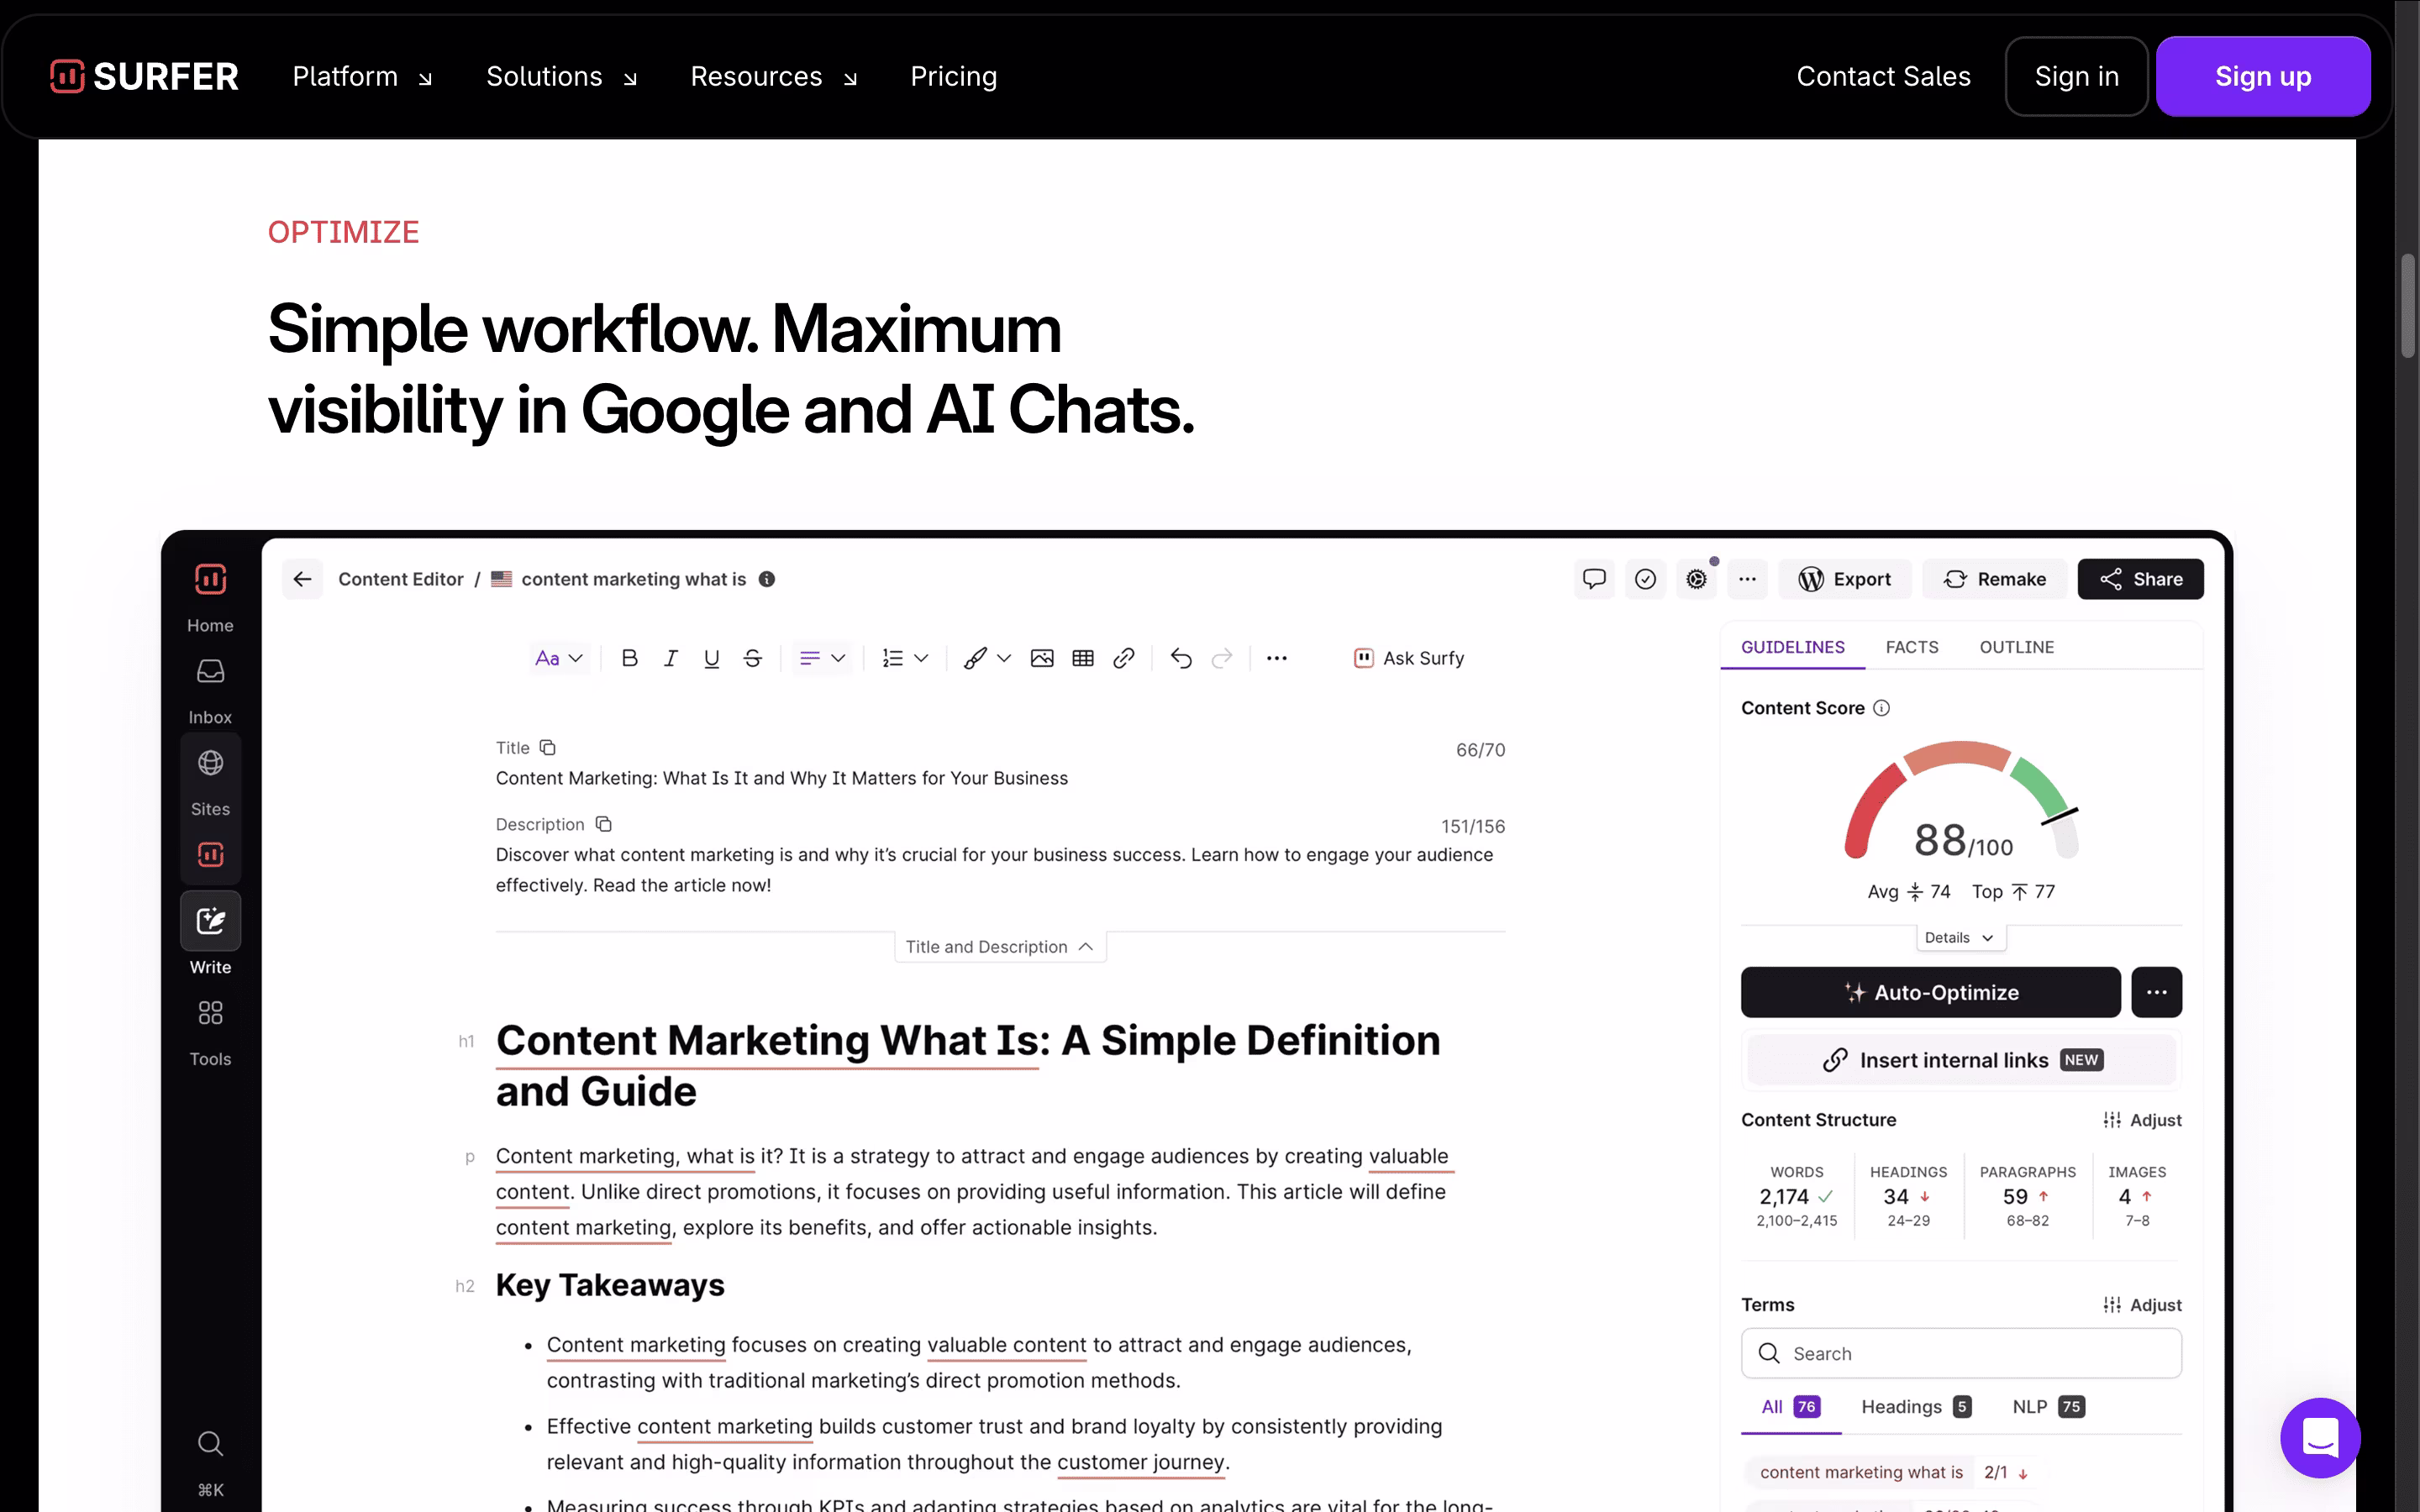This screenshot has height=1512, width=2420.
Task: Click the Auto-Optimize button
Action: click(1930, 992)
